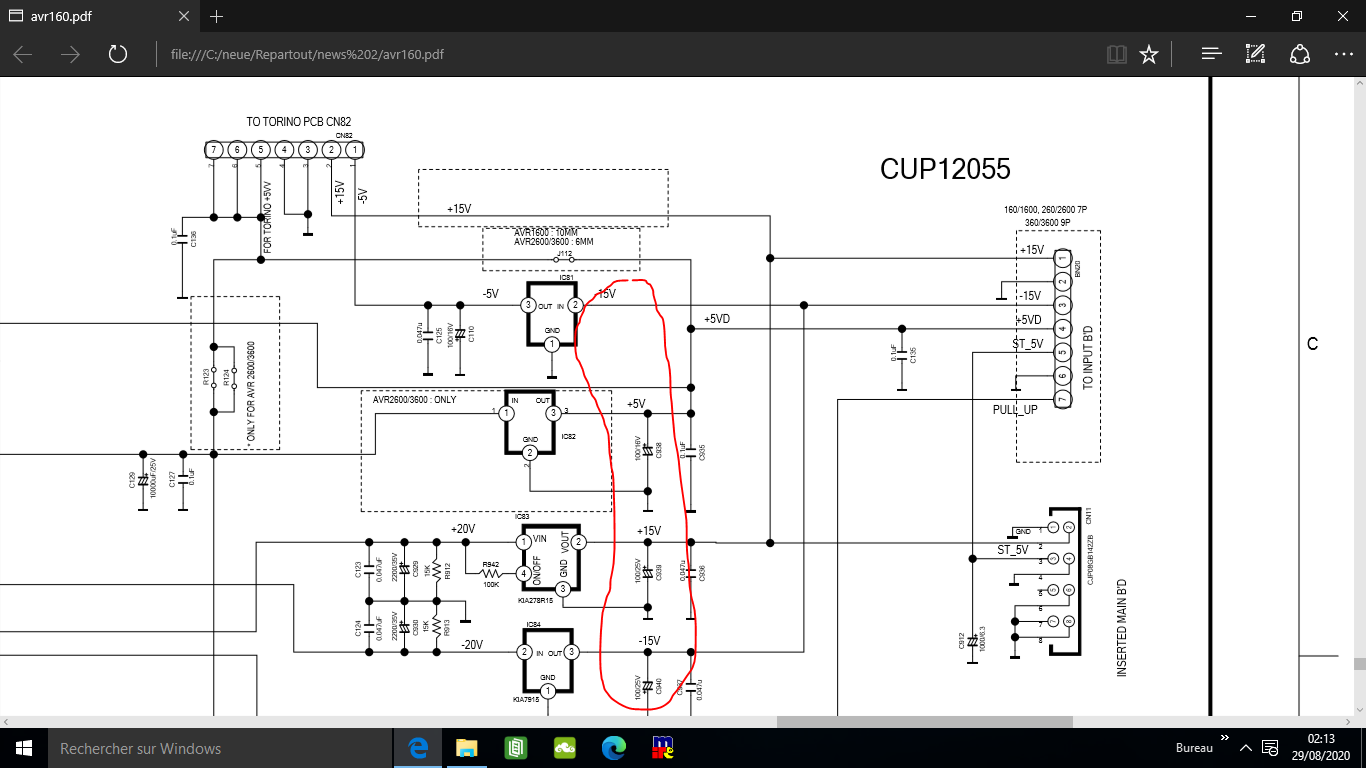The height and width of the screenshot is (768, 1366).
Task: Click the AVR2600/3600 : ONLY note text
Action: 414,400
